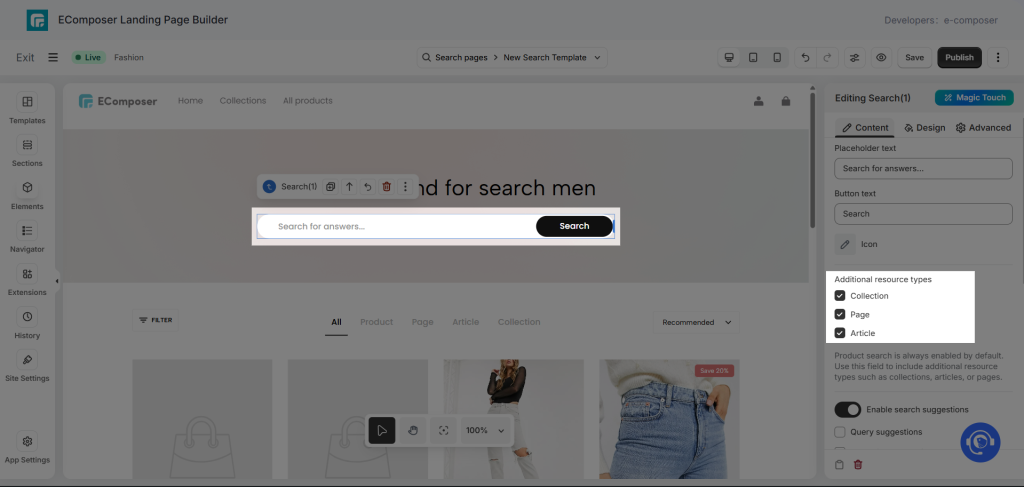The image size is (1024, 487).
Task: Select the hand pan tool
Action: click(413, 430)
